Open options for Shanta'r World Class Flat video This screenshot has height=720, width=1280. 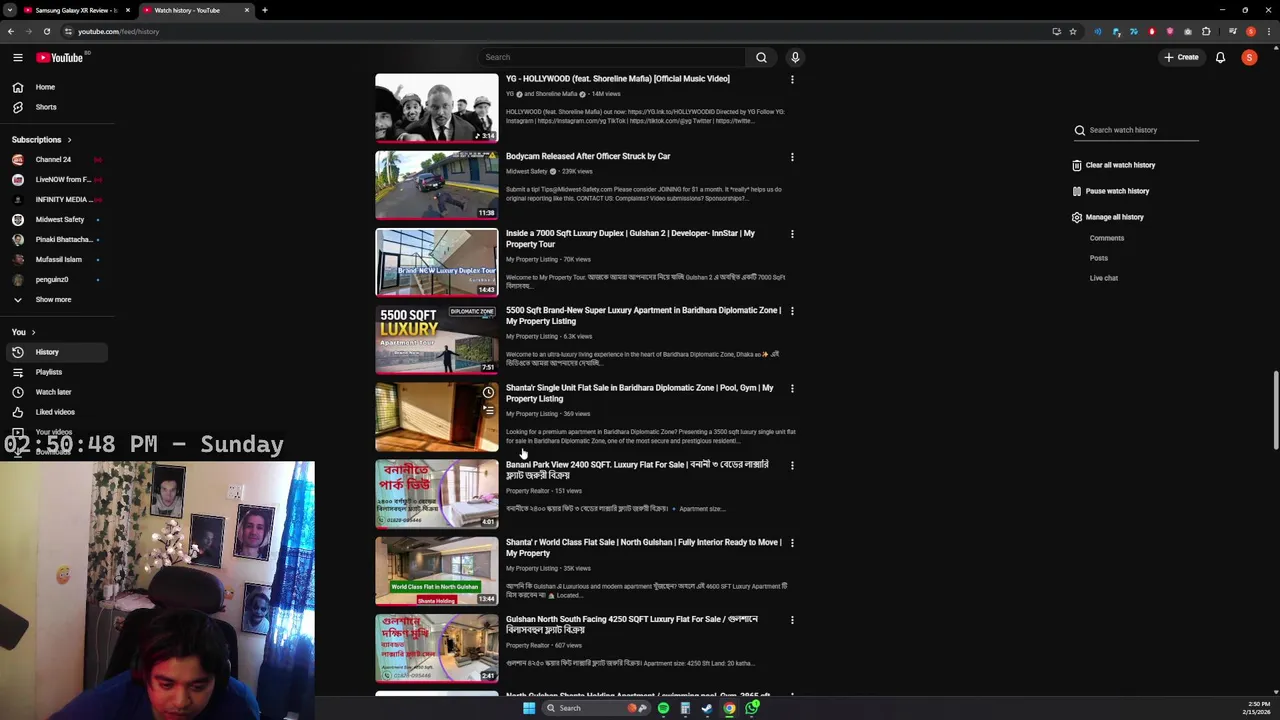coord(792,543)
